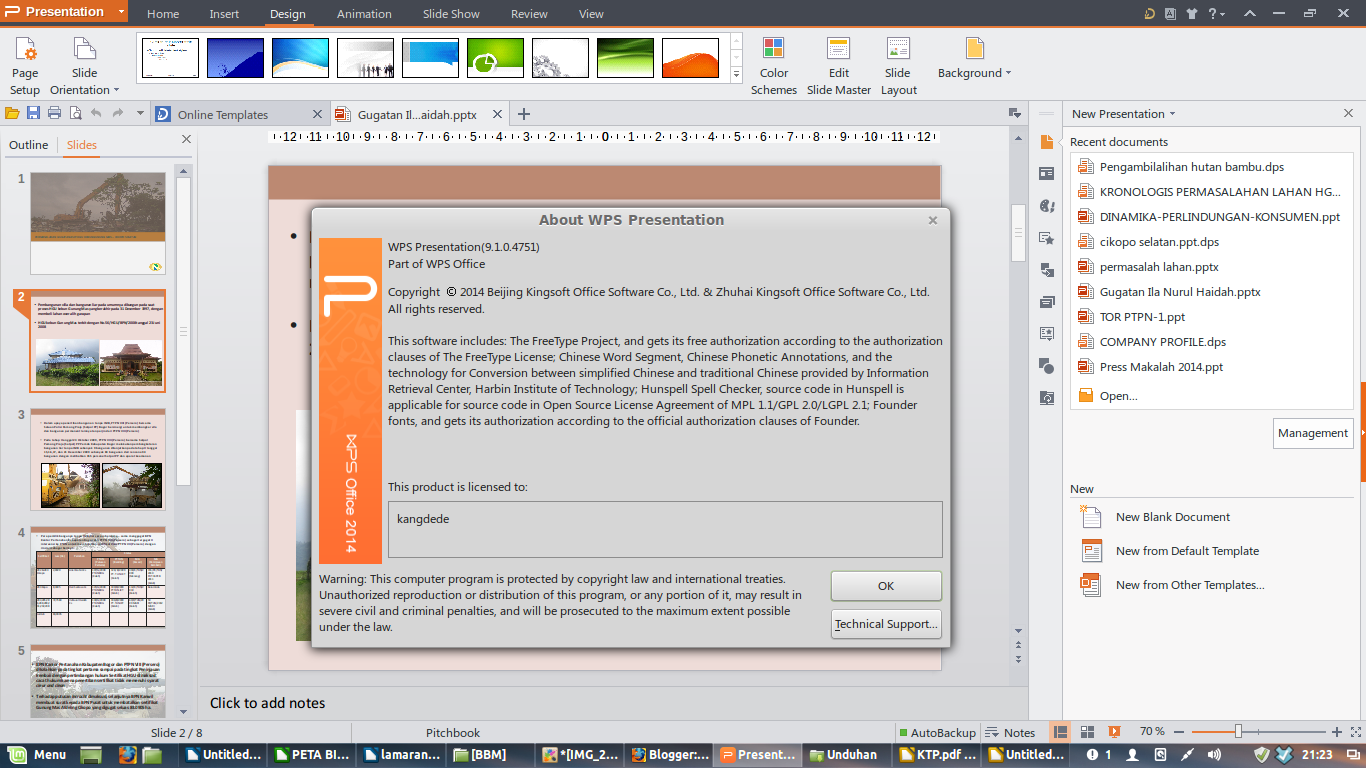Expand the design templates gallery arrow
This screenshot has width=1366, height=768.
737,75
